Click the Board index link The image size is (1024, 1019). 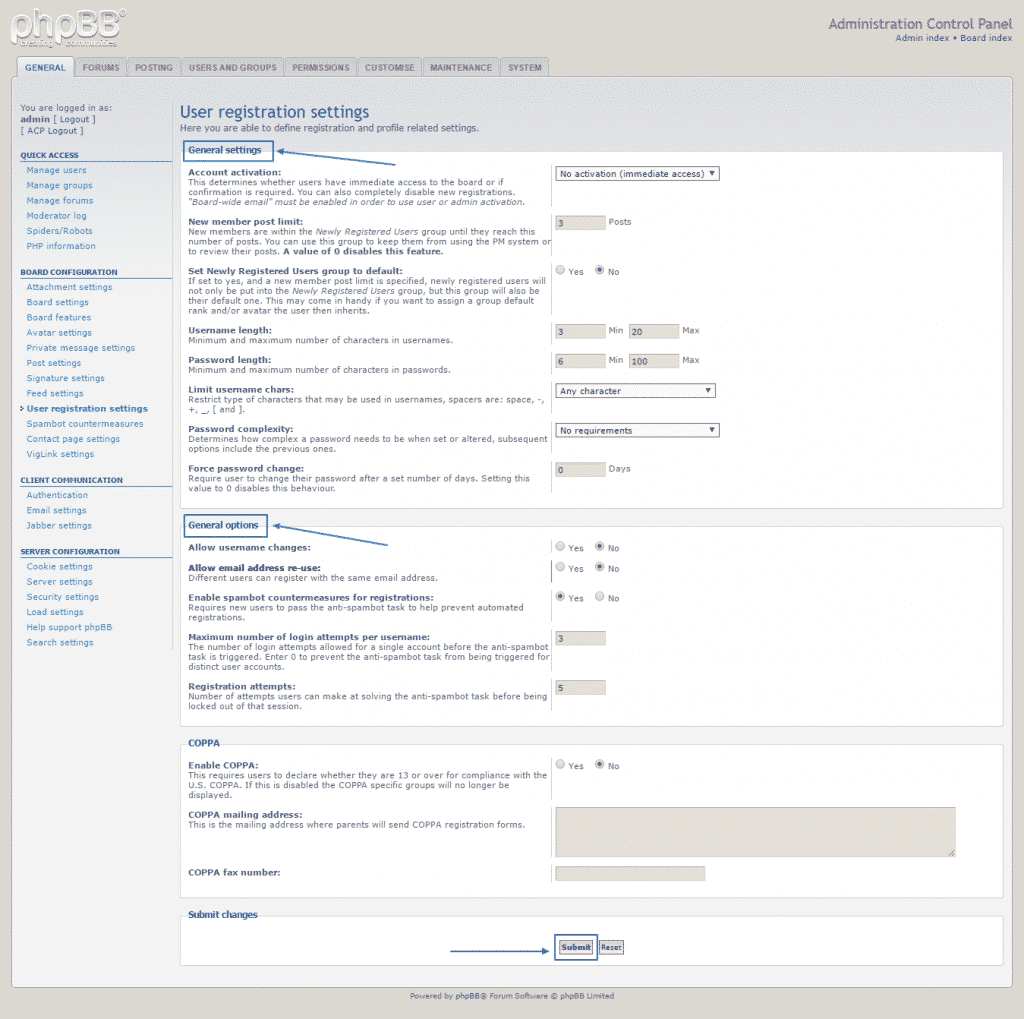(x=986, y=38)
